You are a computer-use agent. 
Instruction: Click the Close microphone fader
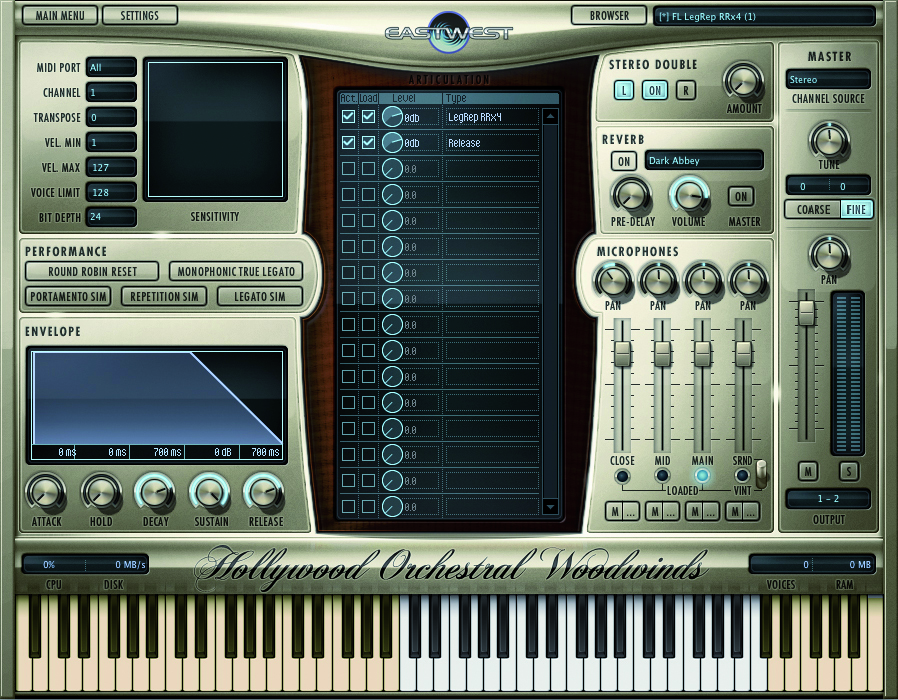point(622,353)
